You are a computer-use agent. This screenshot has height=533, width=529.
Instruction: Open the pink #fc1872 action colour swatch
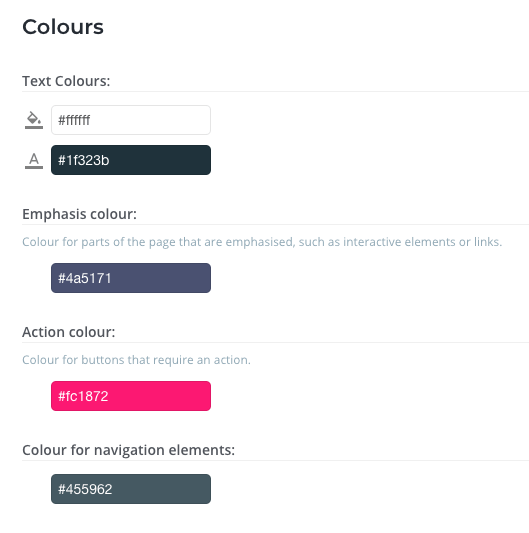131,396
